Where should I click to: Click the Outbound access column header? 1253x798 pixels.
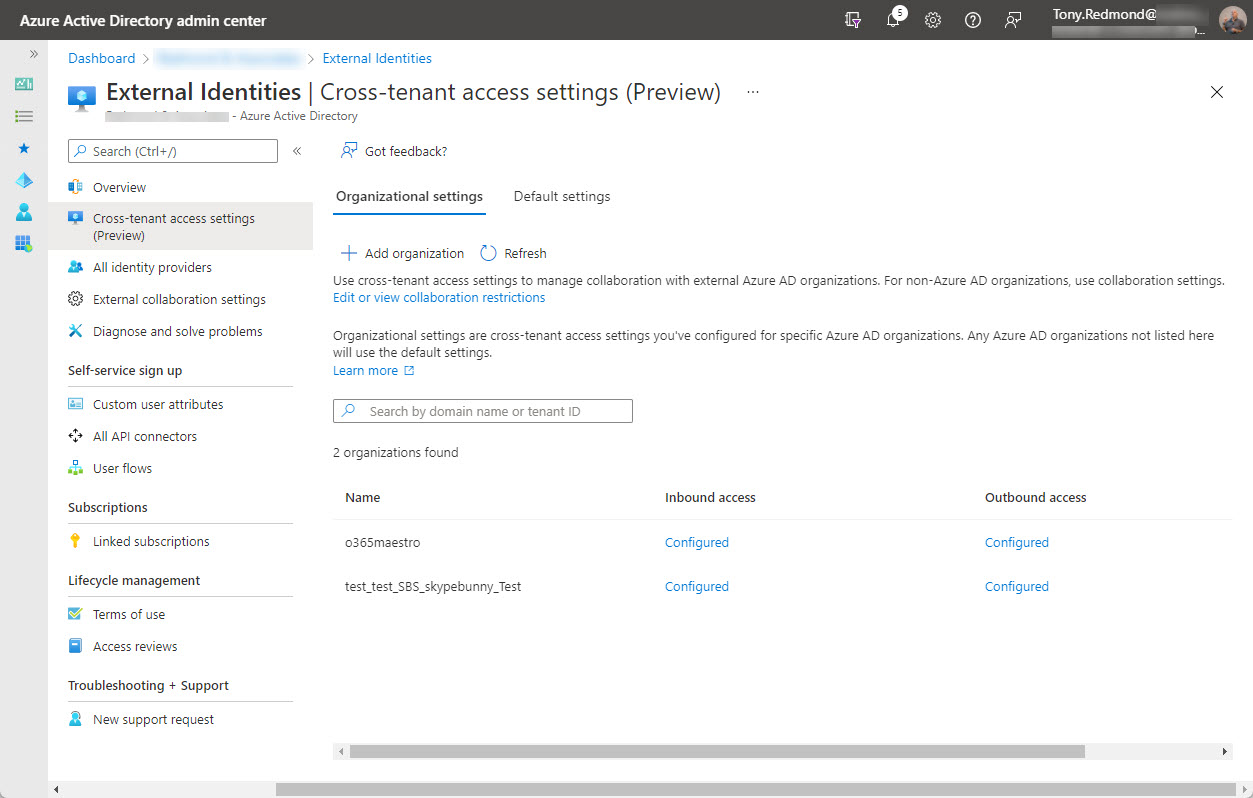tap(1035, 497)
